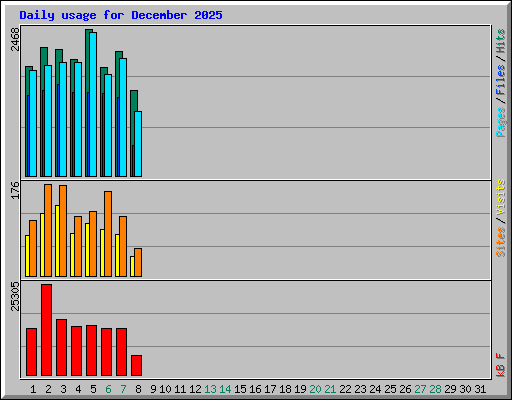Click the day 4 axis label
Viewport: 512px width, 400px height.
point(78,389)
